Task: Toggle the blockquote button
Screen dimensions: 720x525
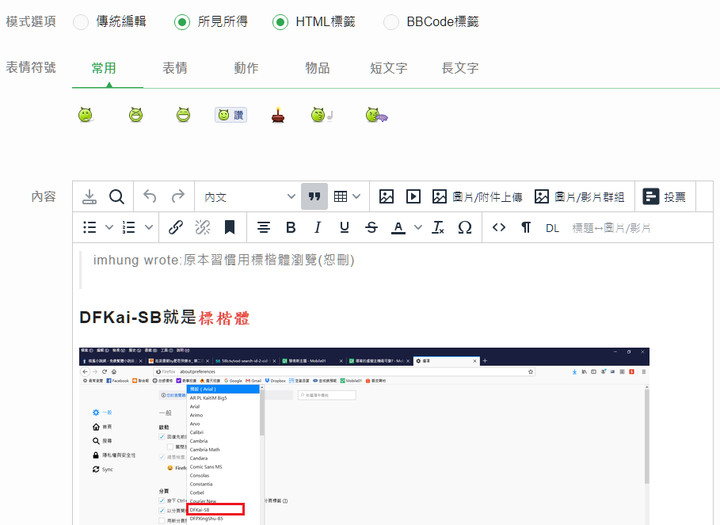Action: coord(315,197)
